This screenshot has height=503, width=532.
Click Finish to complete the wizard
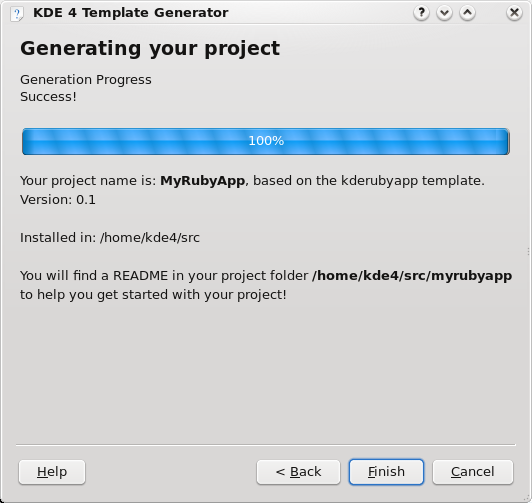(386, 472)
